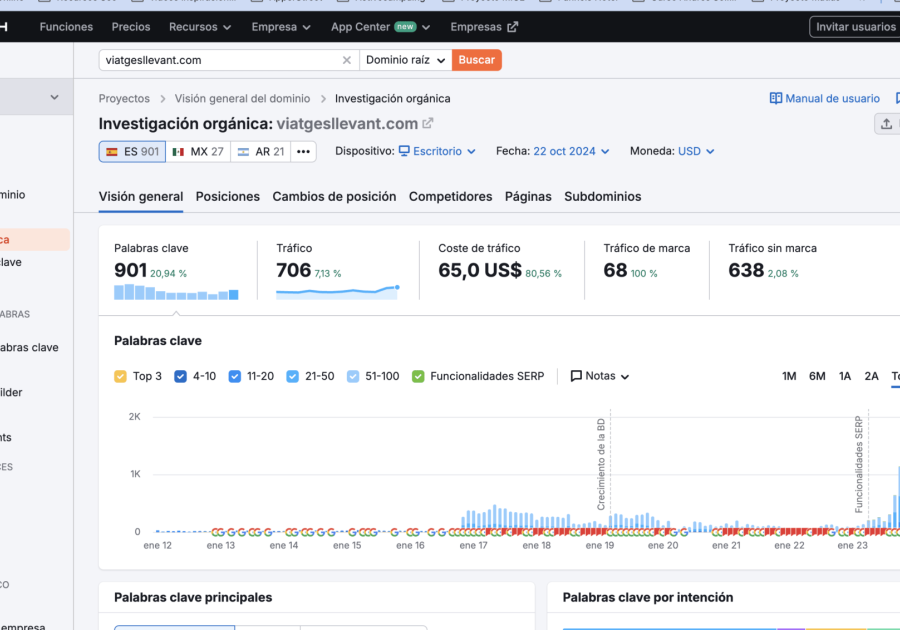The width and height of the screenshot is (900, 630).
Task: Toggle the 11-20 positions checkbox
Action: (234, 376)
